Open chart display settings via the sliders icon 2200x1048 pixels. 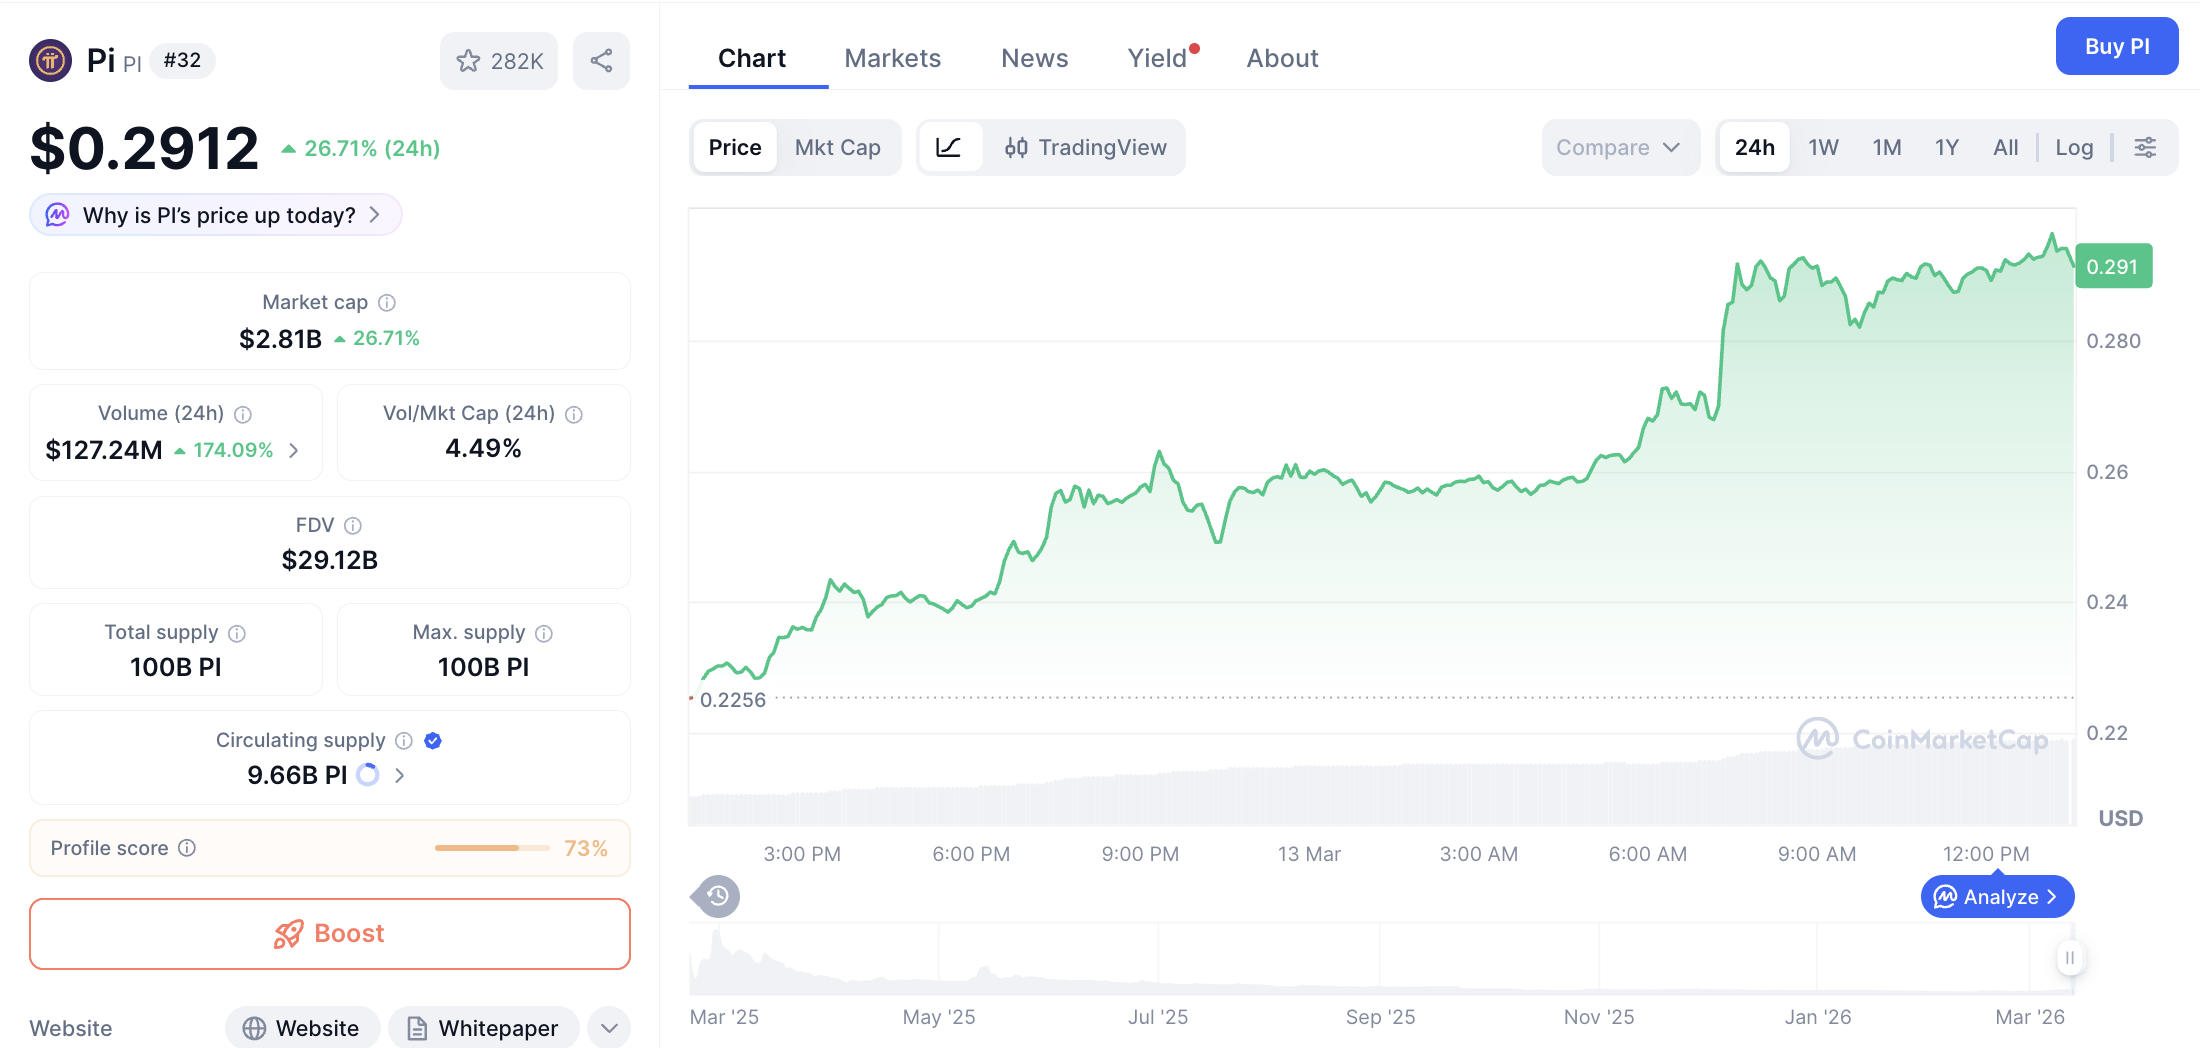pos(2146,147)
